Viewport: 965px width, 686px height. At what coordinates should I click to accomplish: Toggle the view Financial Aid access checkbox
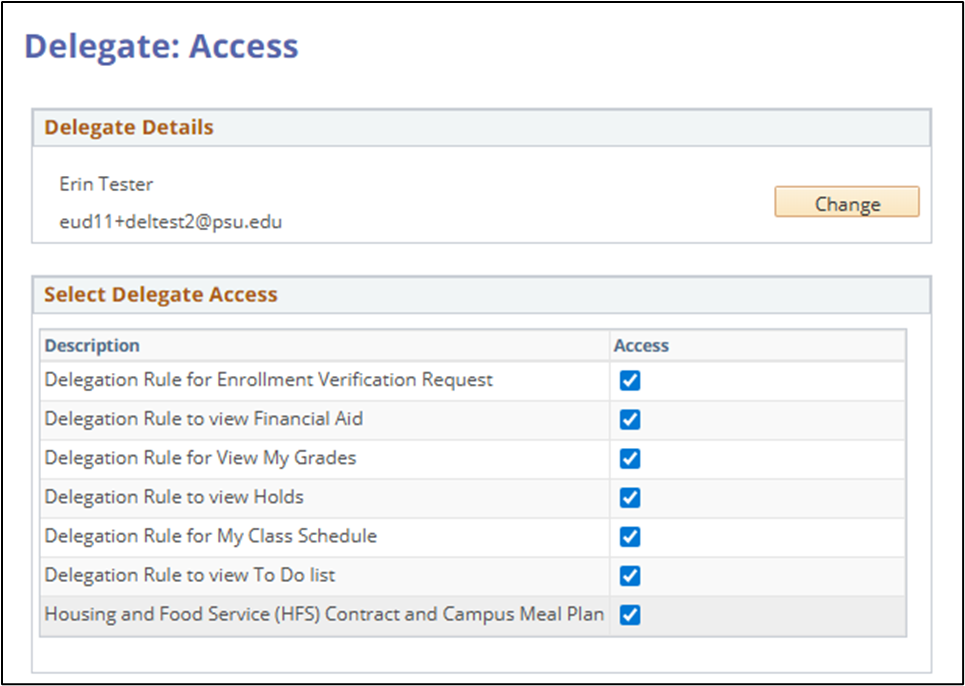pos(630,420)
